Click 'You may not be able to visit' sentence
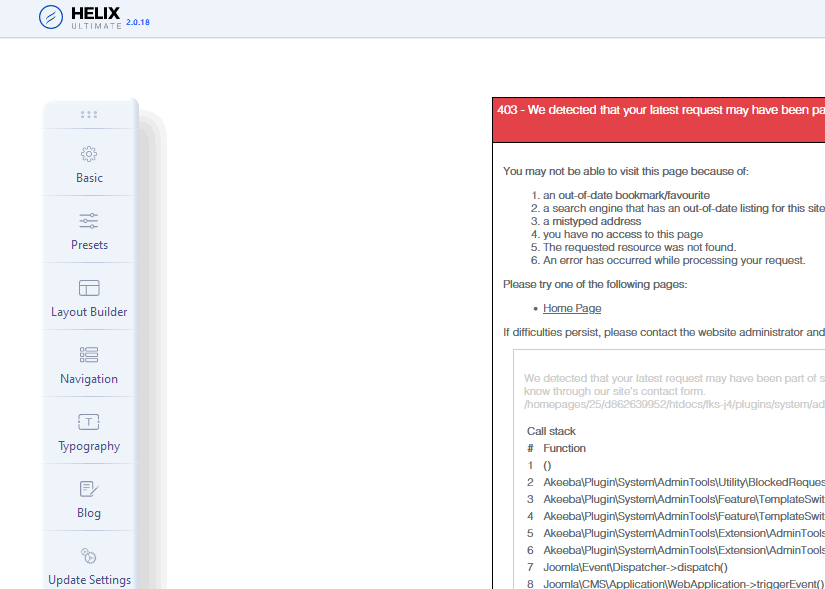The image size is (825, 589). (626, 172)
